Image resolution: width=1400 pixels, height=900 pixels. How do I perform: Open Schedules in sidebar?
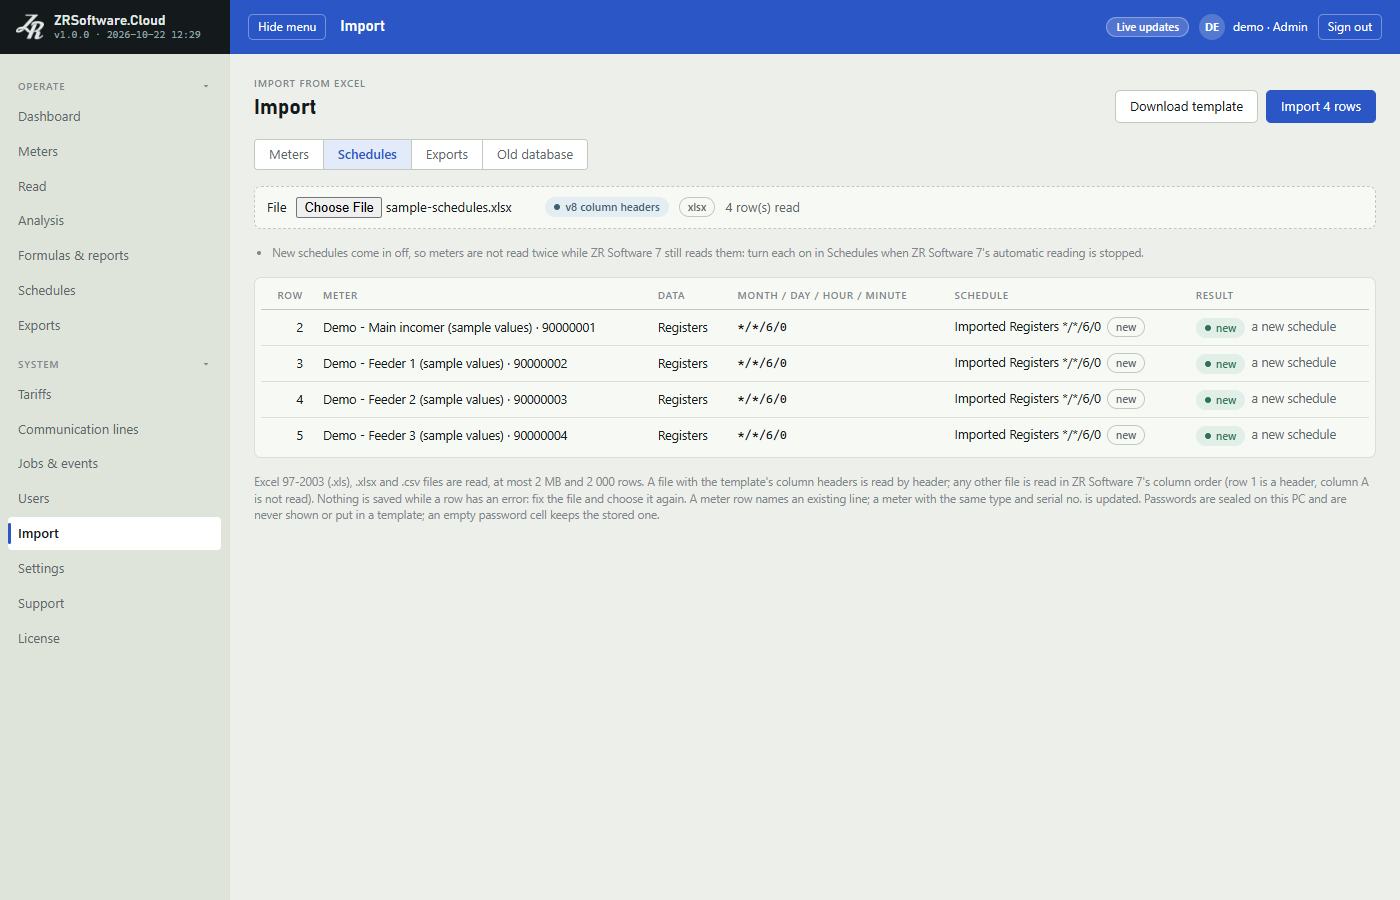pyautogui.click(x=114, y=290)
